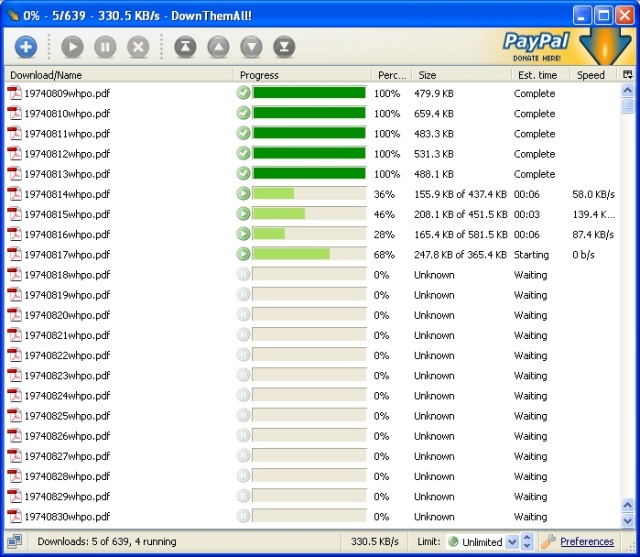Click the running status icon for 19740817whpo.pdf

[x=243, y=254]
